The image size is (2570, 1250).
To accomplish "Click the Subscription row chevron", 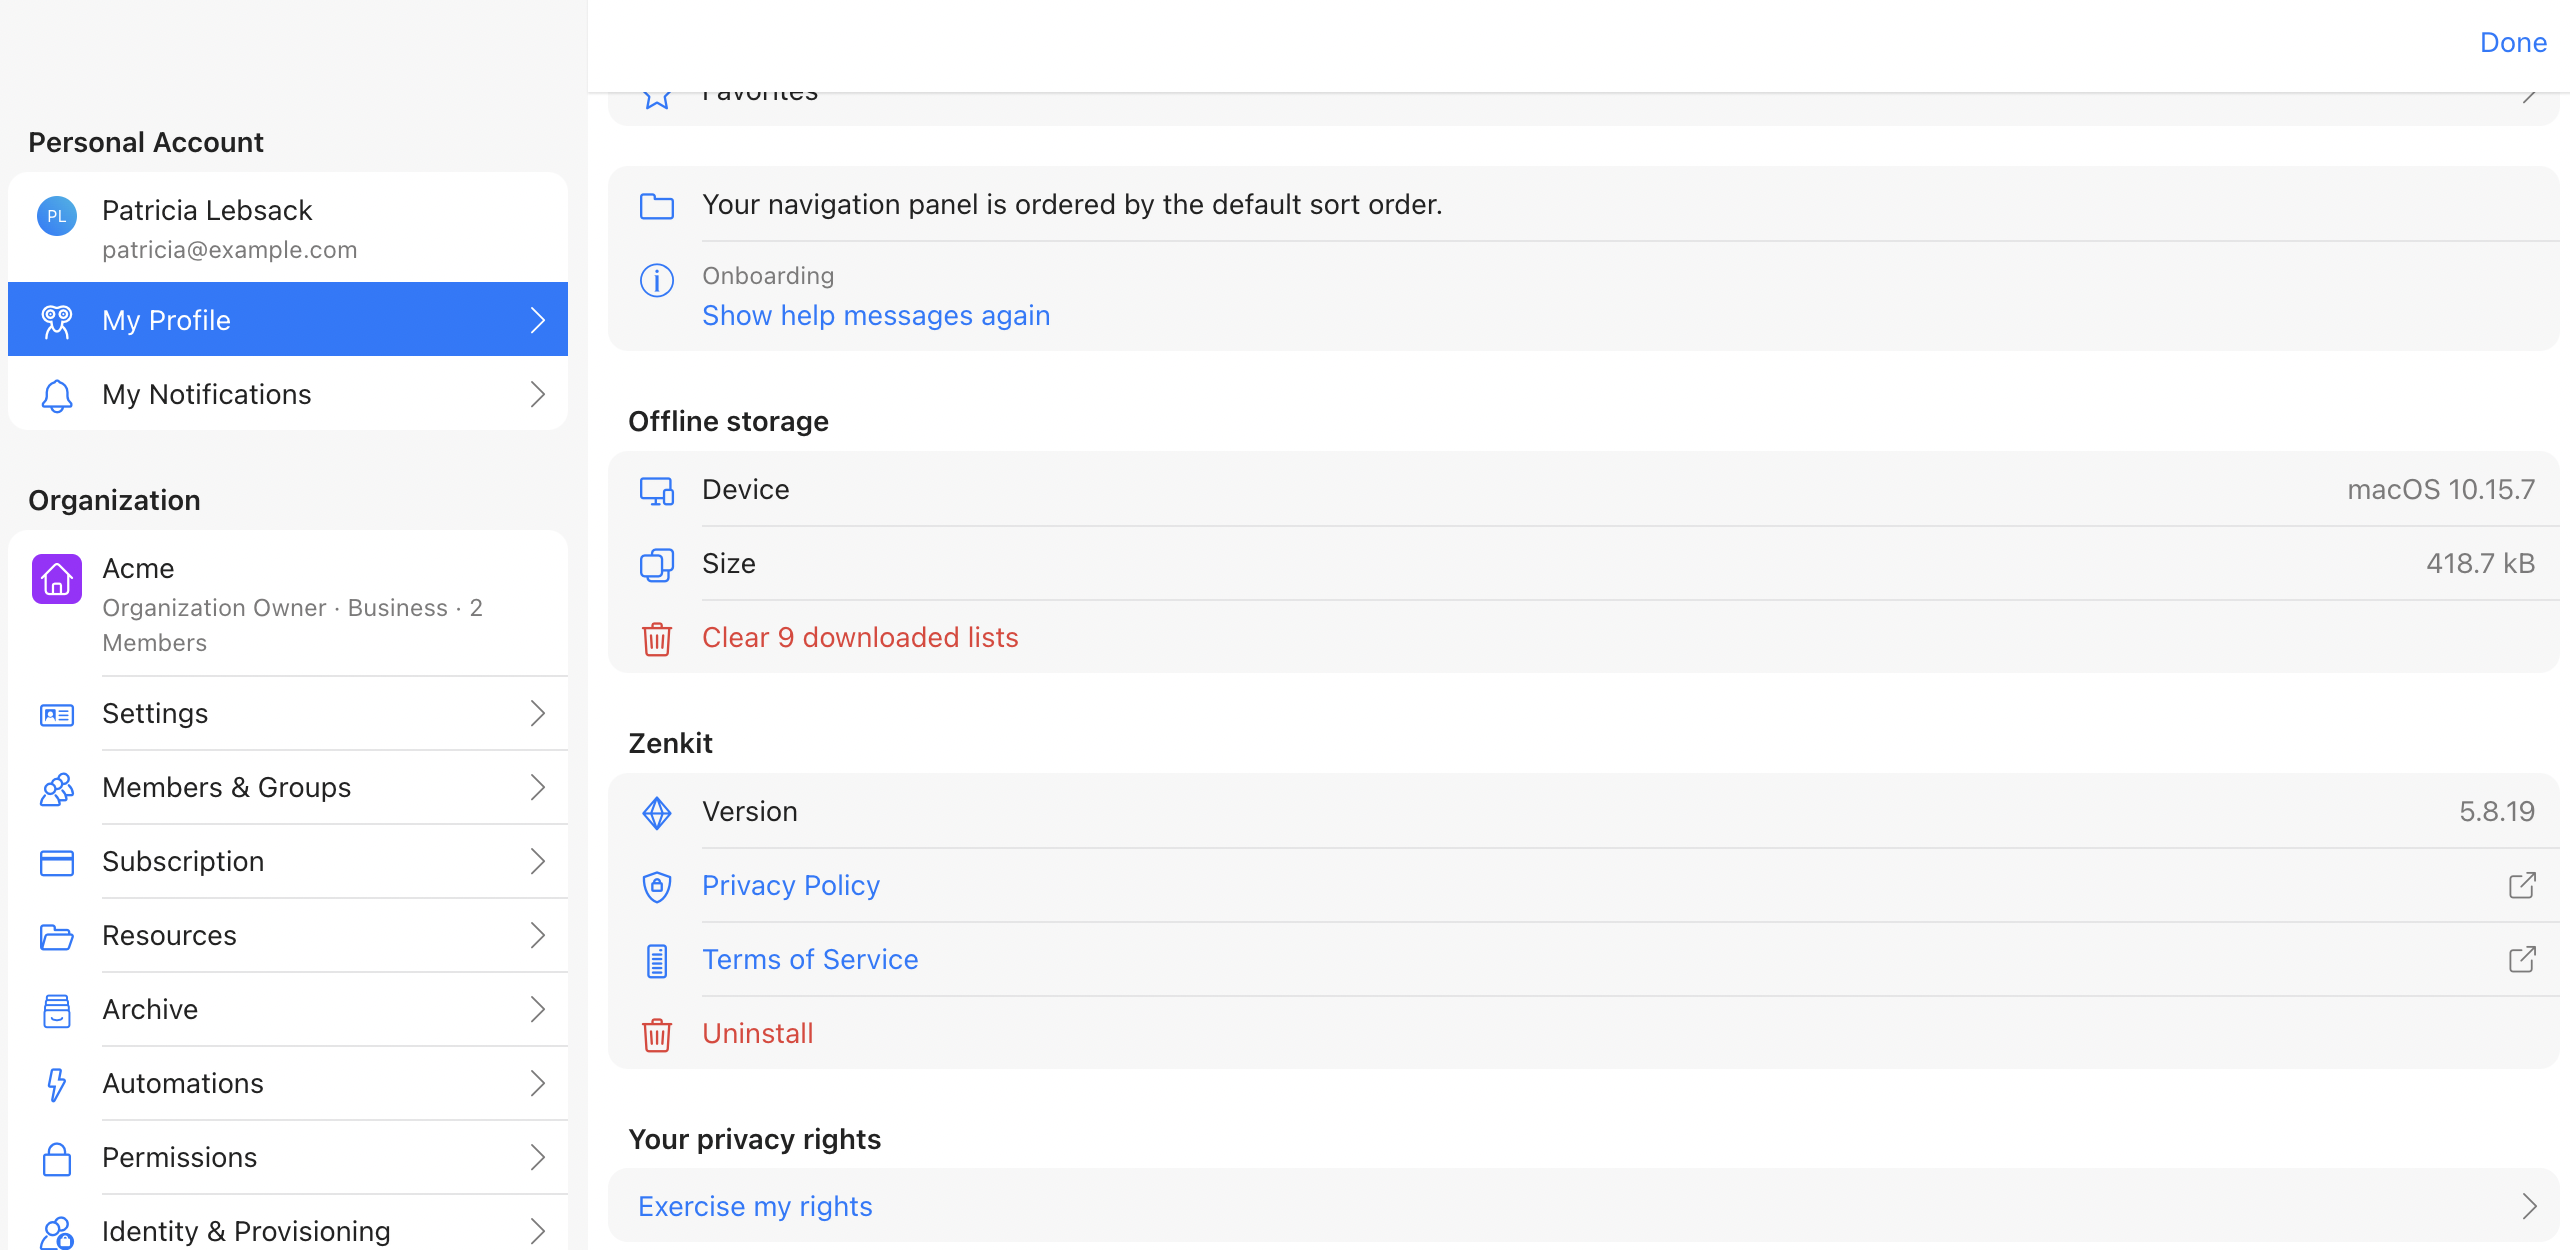I will [537, 861].
